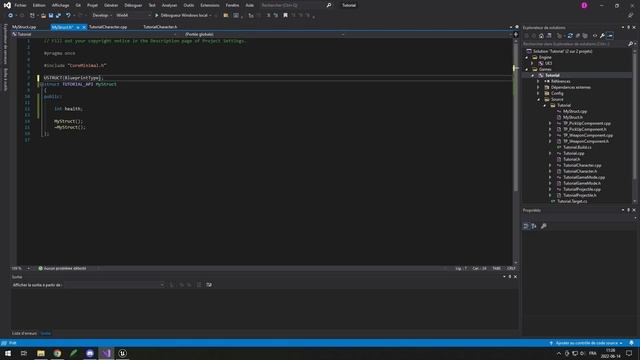Expand the Config folder node
Image resolution: width=640 pixels, height=360 pixels.
(538, 93)
